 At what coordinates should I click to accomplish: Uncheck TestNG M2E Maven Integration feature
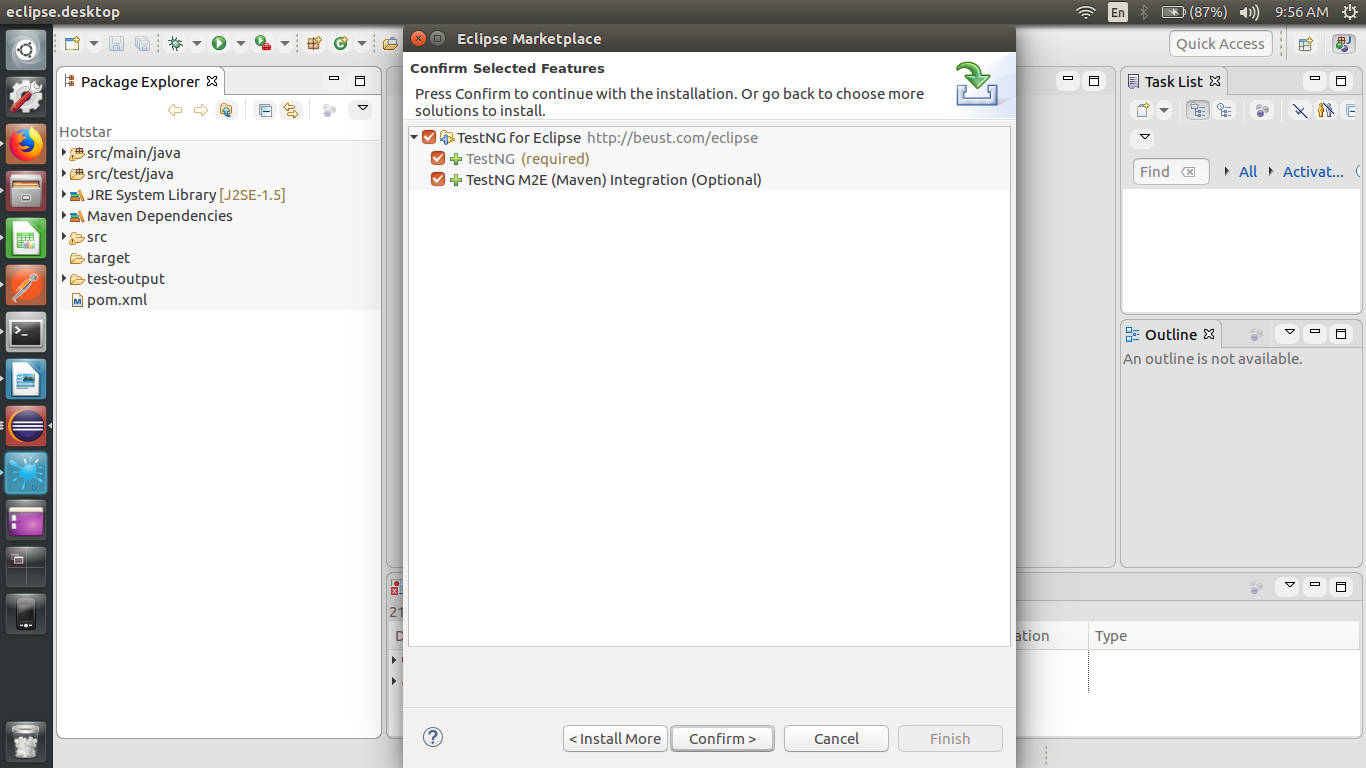[438, 179]
